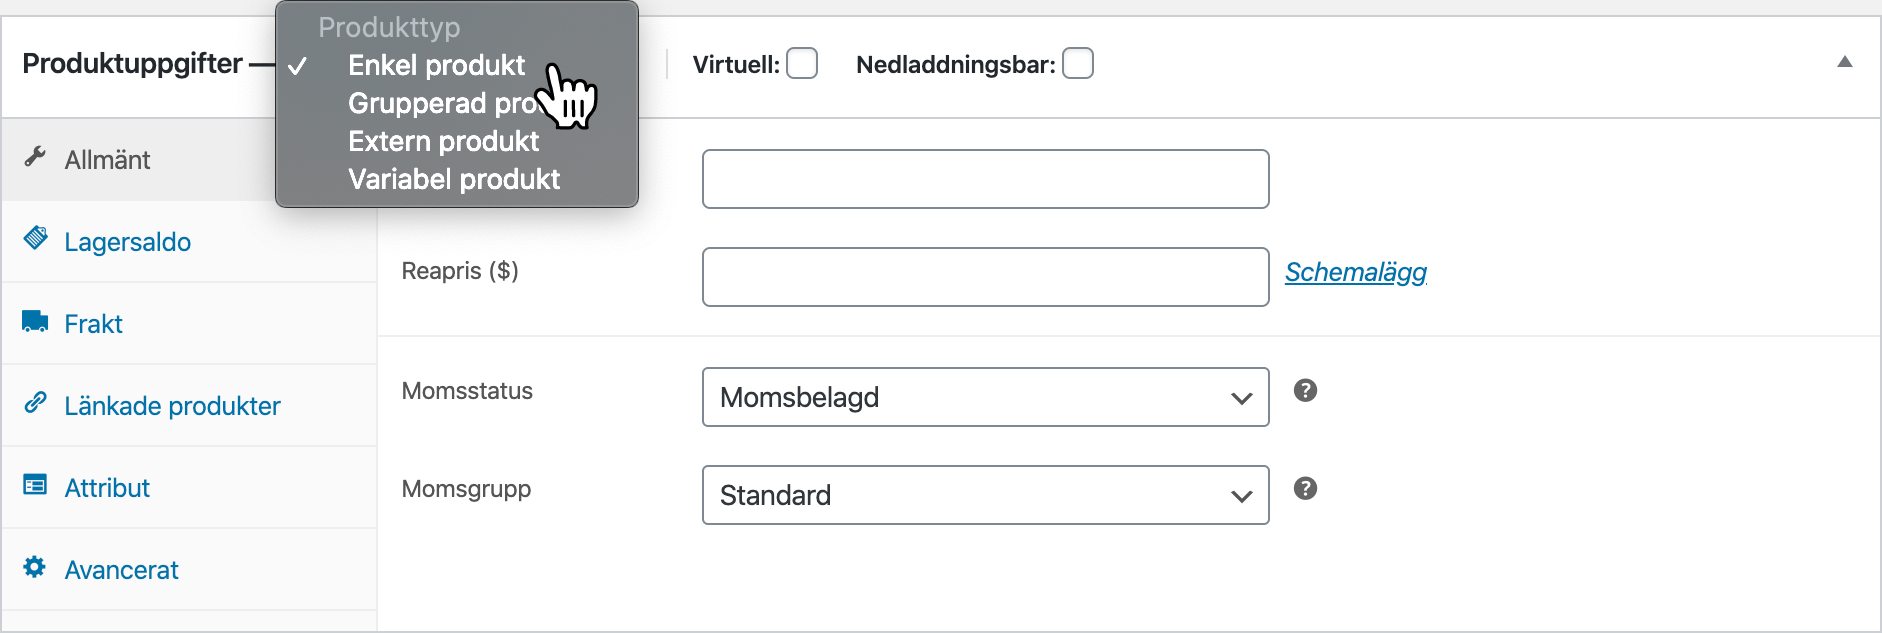Click the wrench icon beside Allmänt
This screenshot has height=633, width=1882.
(35, 156)
